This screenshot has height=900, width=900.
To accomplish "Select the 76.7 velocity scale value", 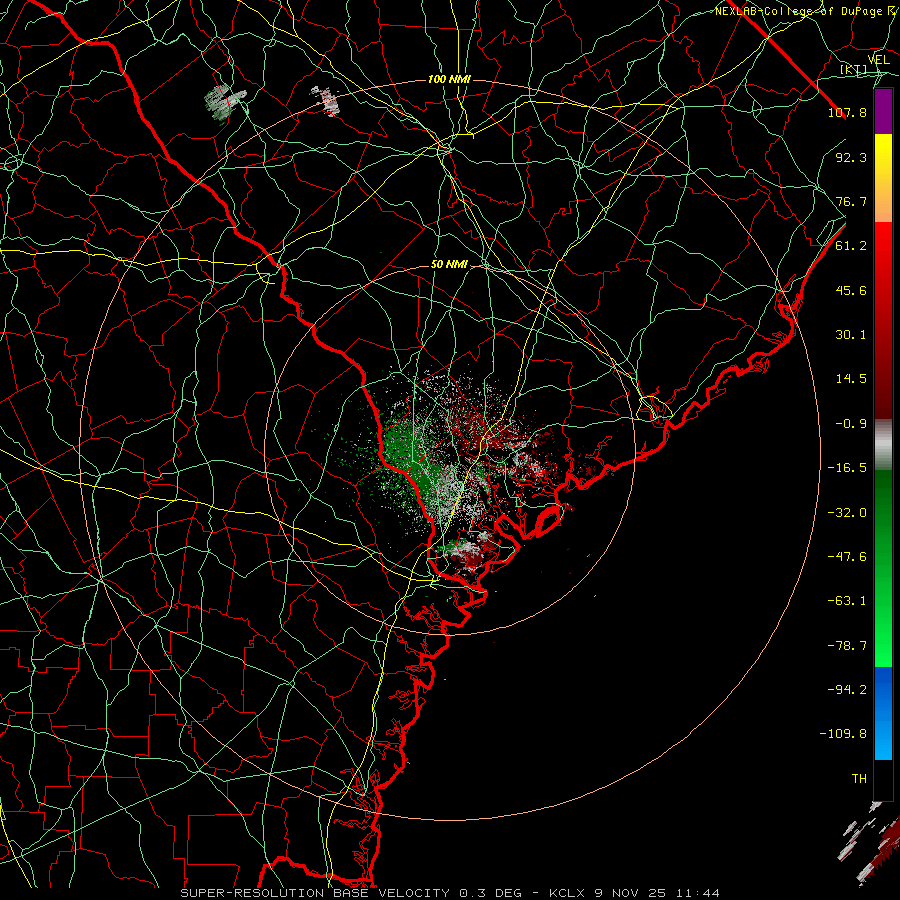I will [x=851, y=201].
